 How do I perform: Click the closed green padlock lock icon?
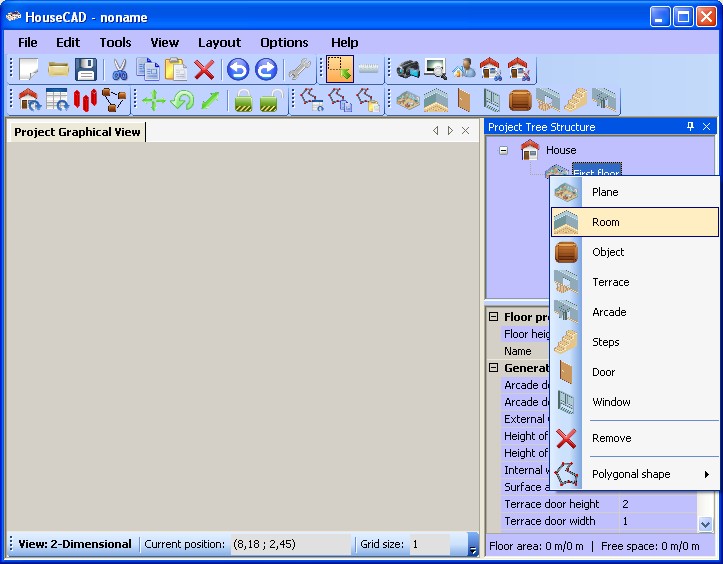(243, 100)
